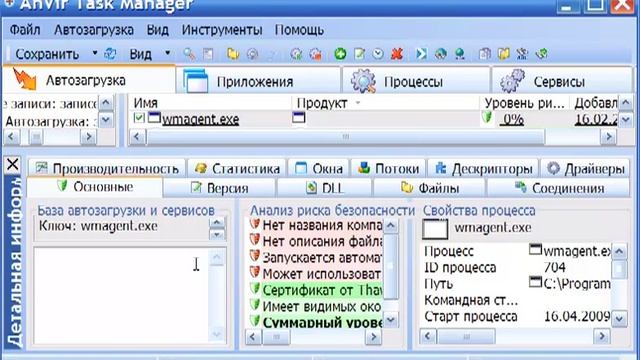Open the Автозагрузка menu in the menu bar
This screenshot has height=360, width=640.
pos(94,30)
